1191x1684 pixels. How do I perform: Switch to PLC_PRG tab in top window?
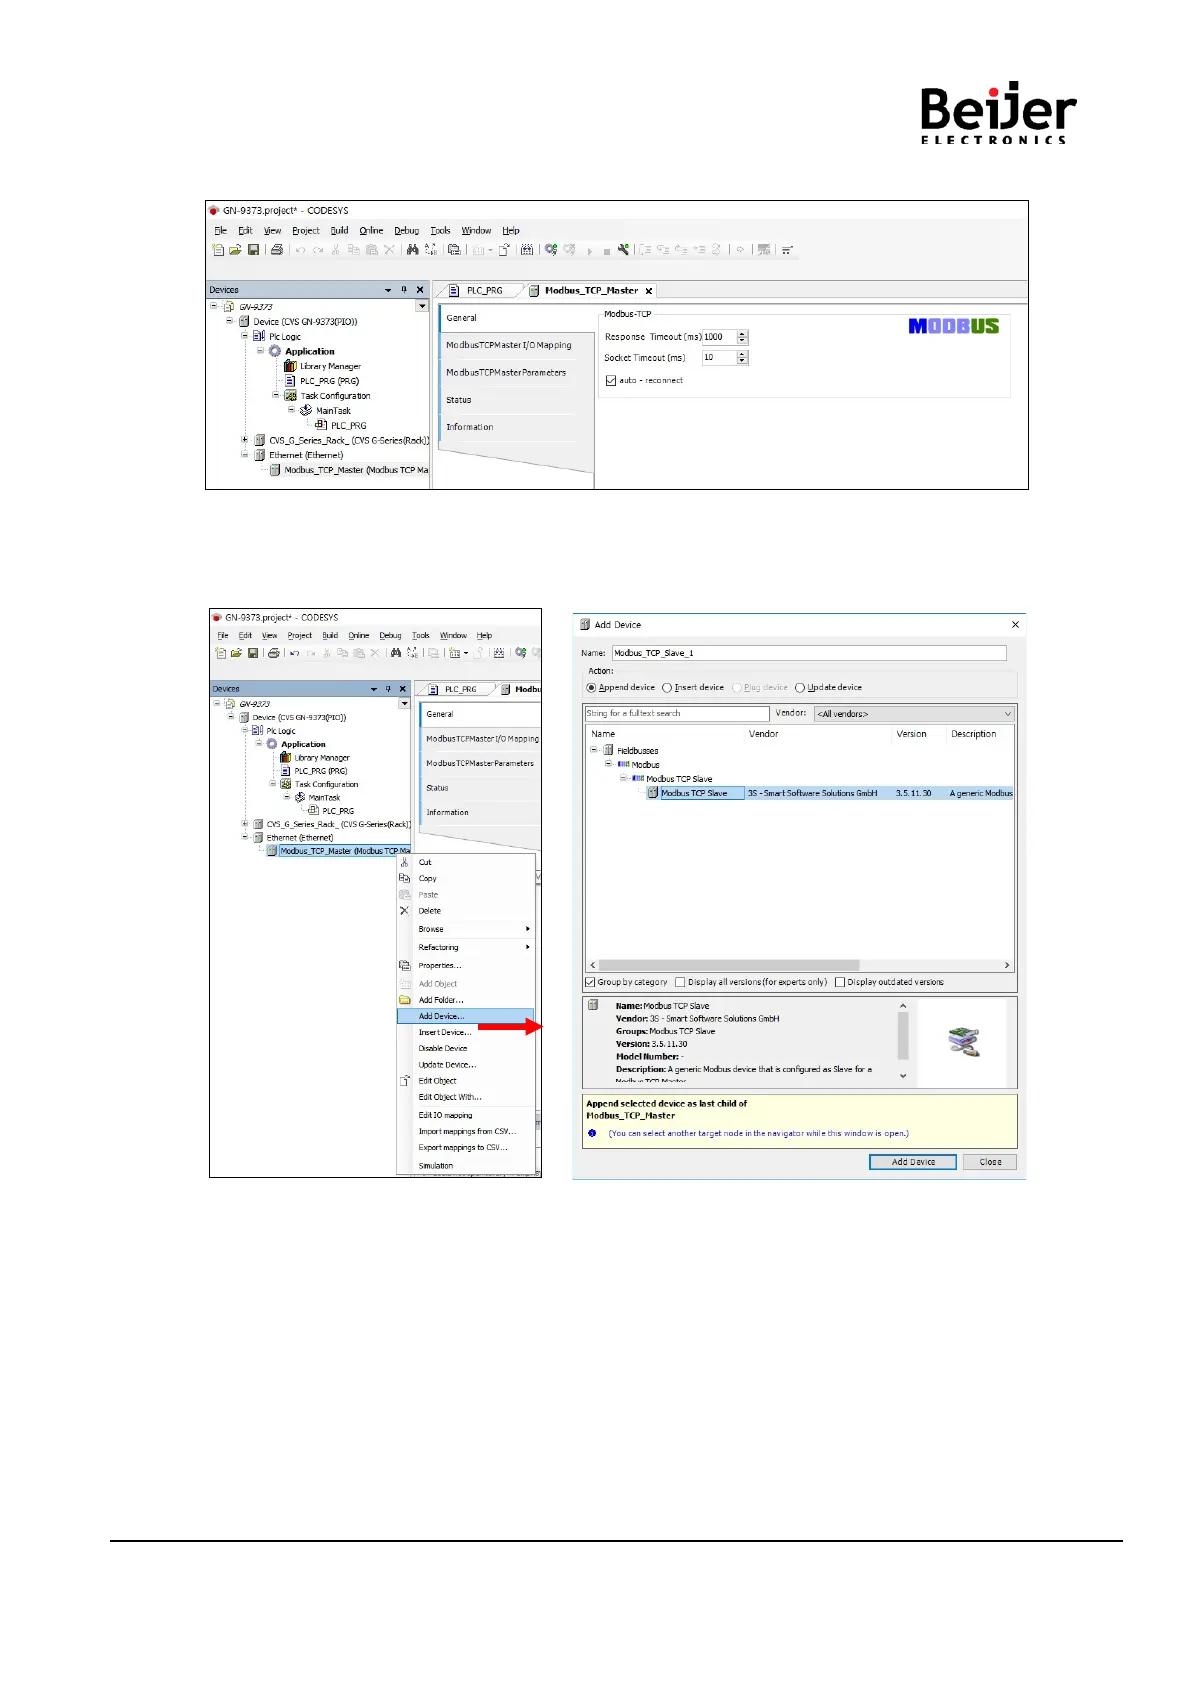coord(484,291)
